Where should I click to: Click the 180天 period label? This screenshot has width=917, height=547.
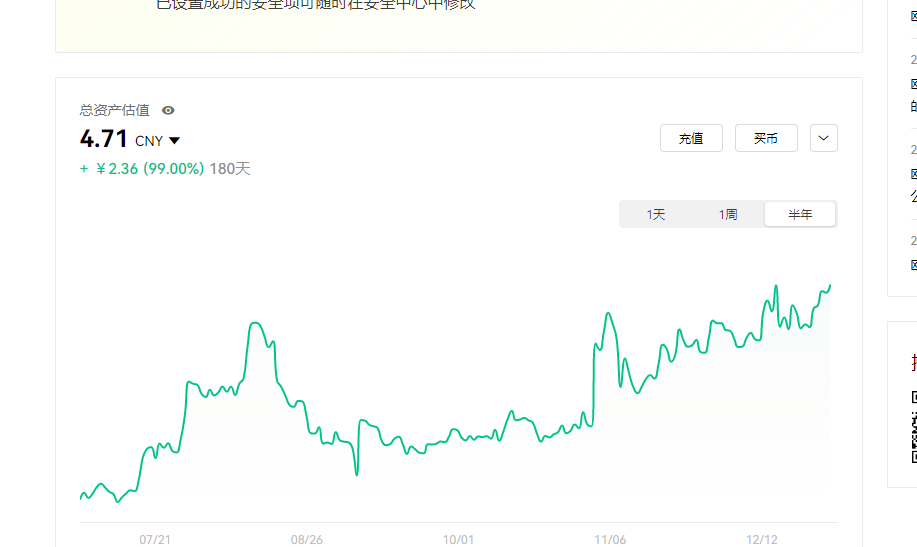(x=230, y=168)
